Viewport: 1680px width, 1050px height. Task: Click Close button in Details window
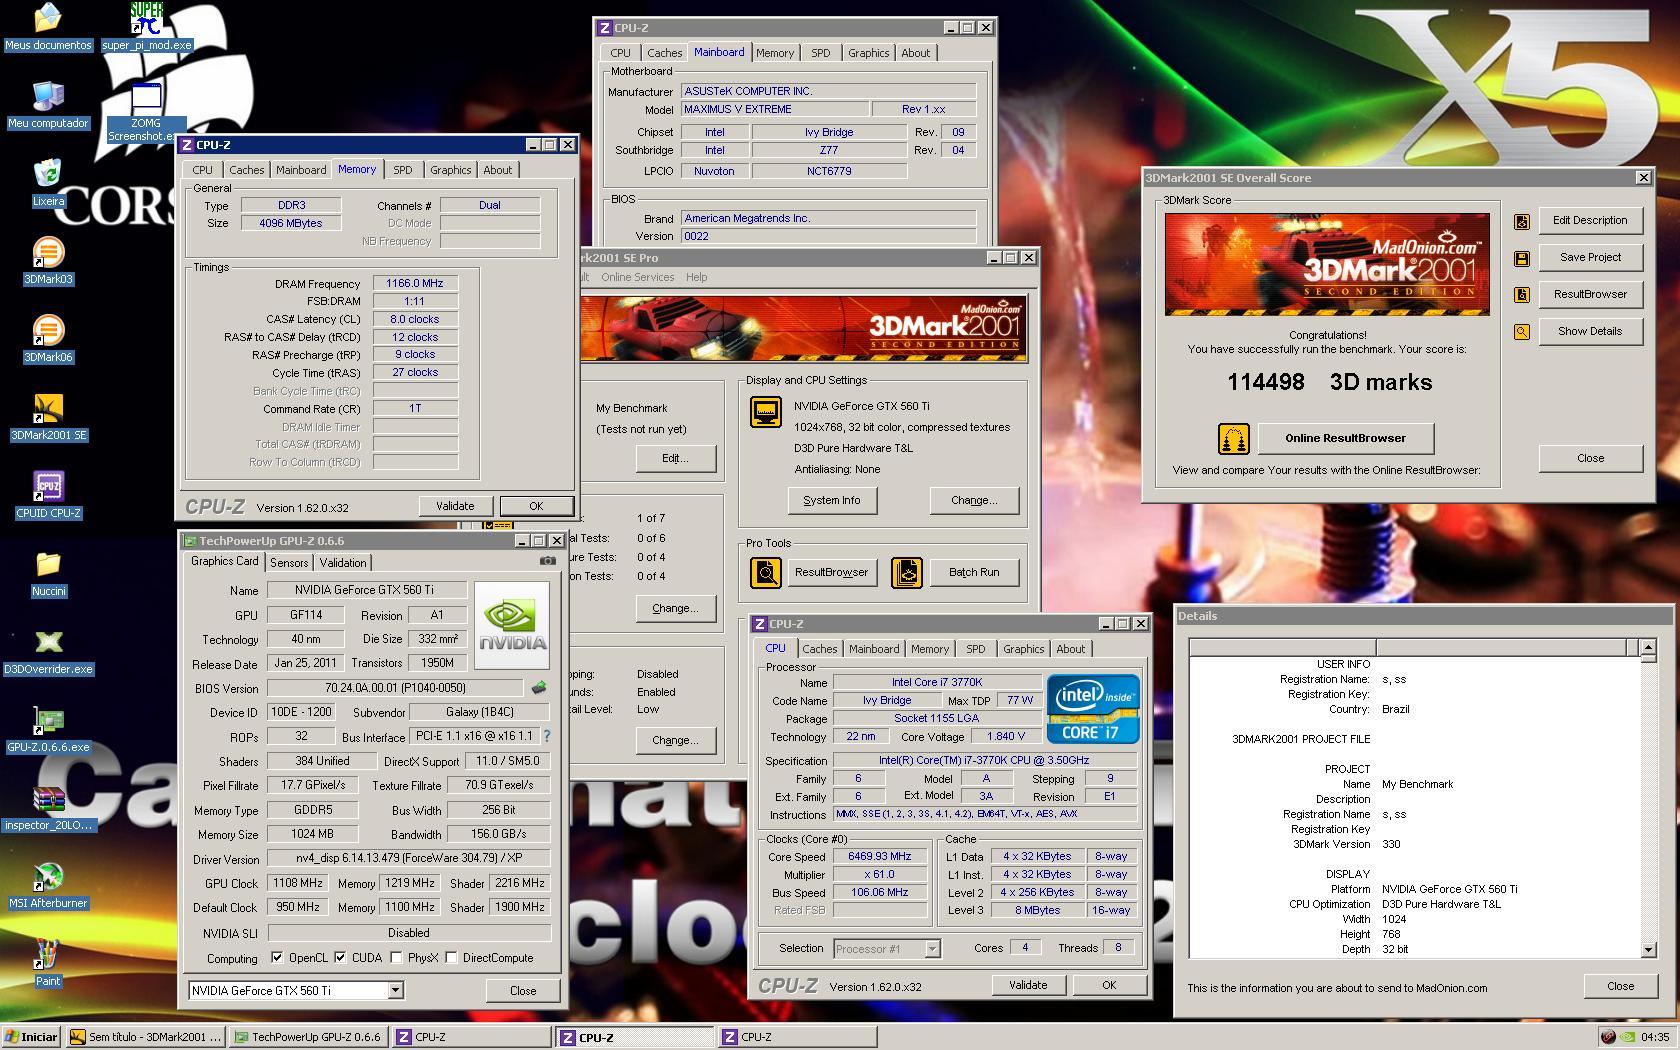[x=1620, y=986]
